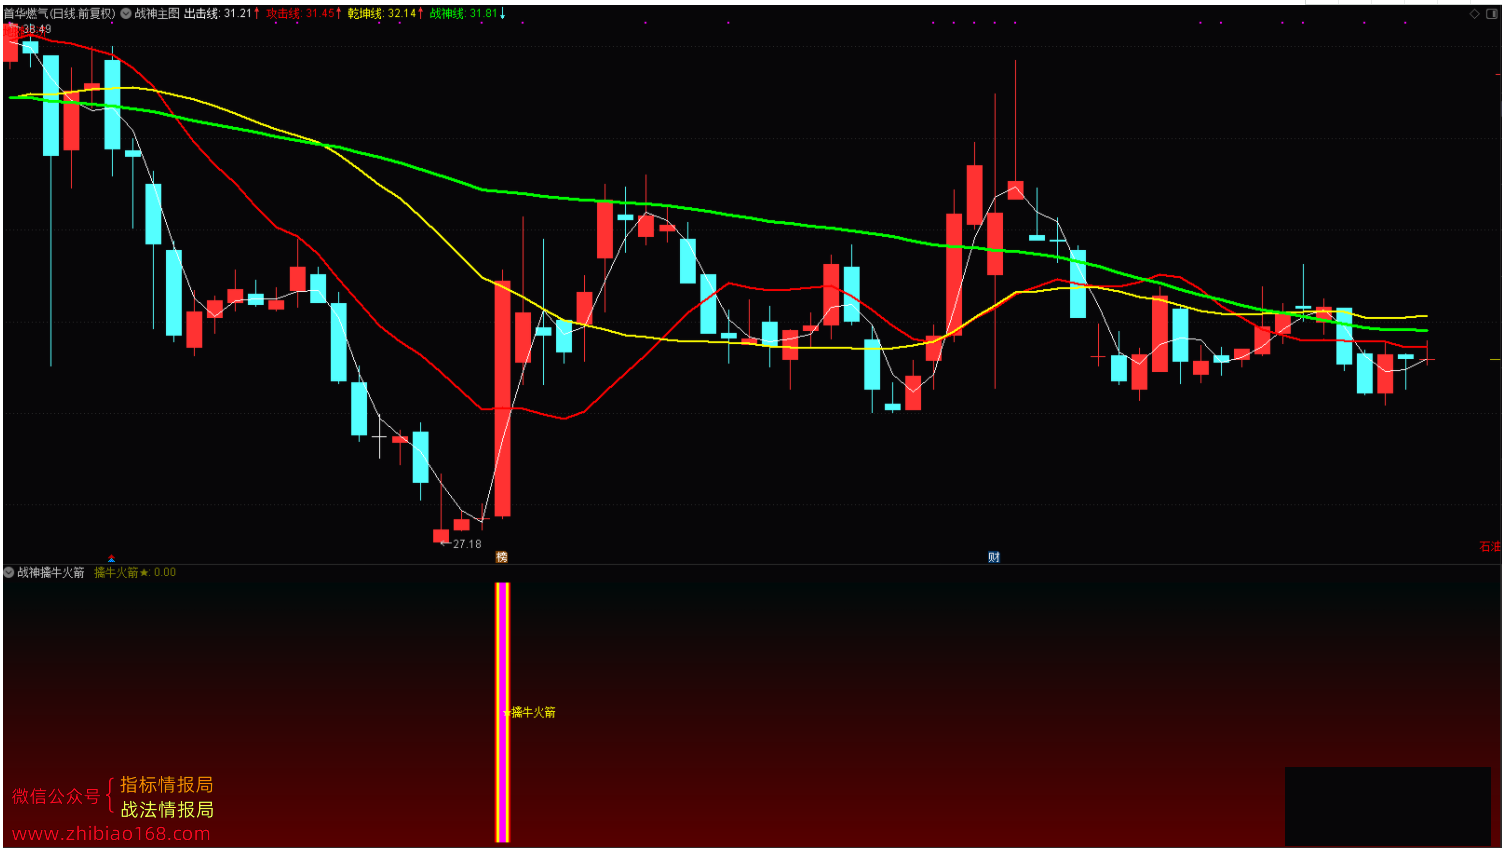The height and width of the screenshot is (850, 1502).
Task: Click the 27.18 lowest price label
Action: pos(467,544)
